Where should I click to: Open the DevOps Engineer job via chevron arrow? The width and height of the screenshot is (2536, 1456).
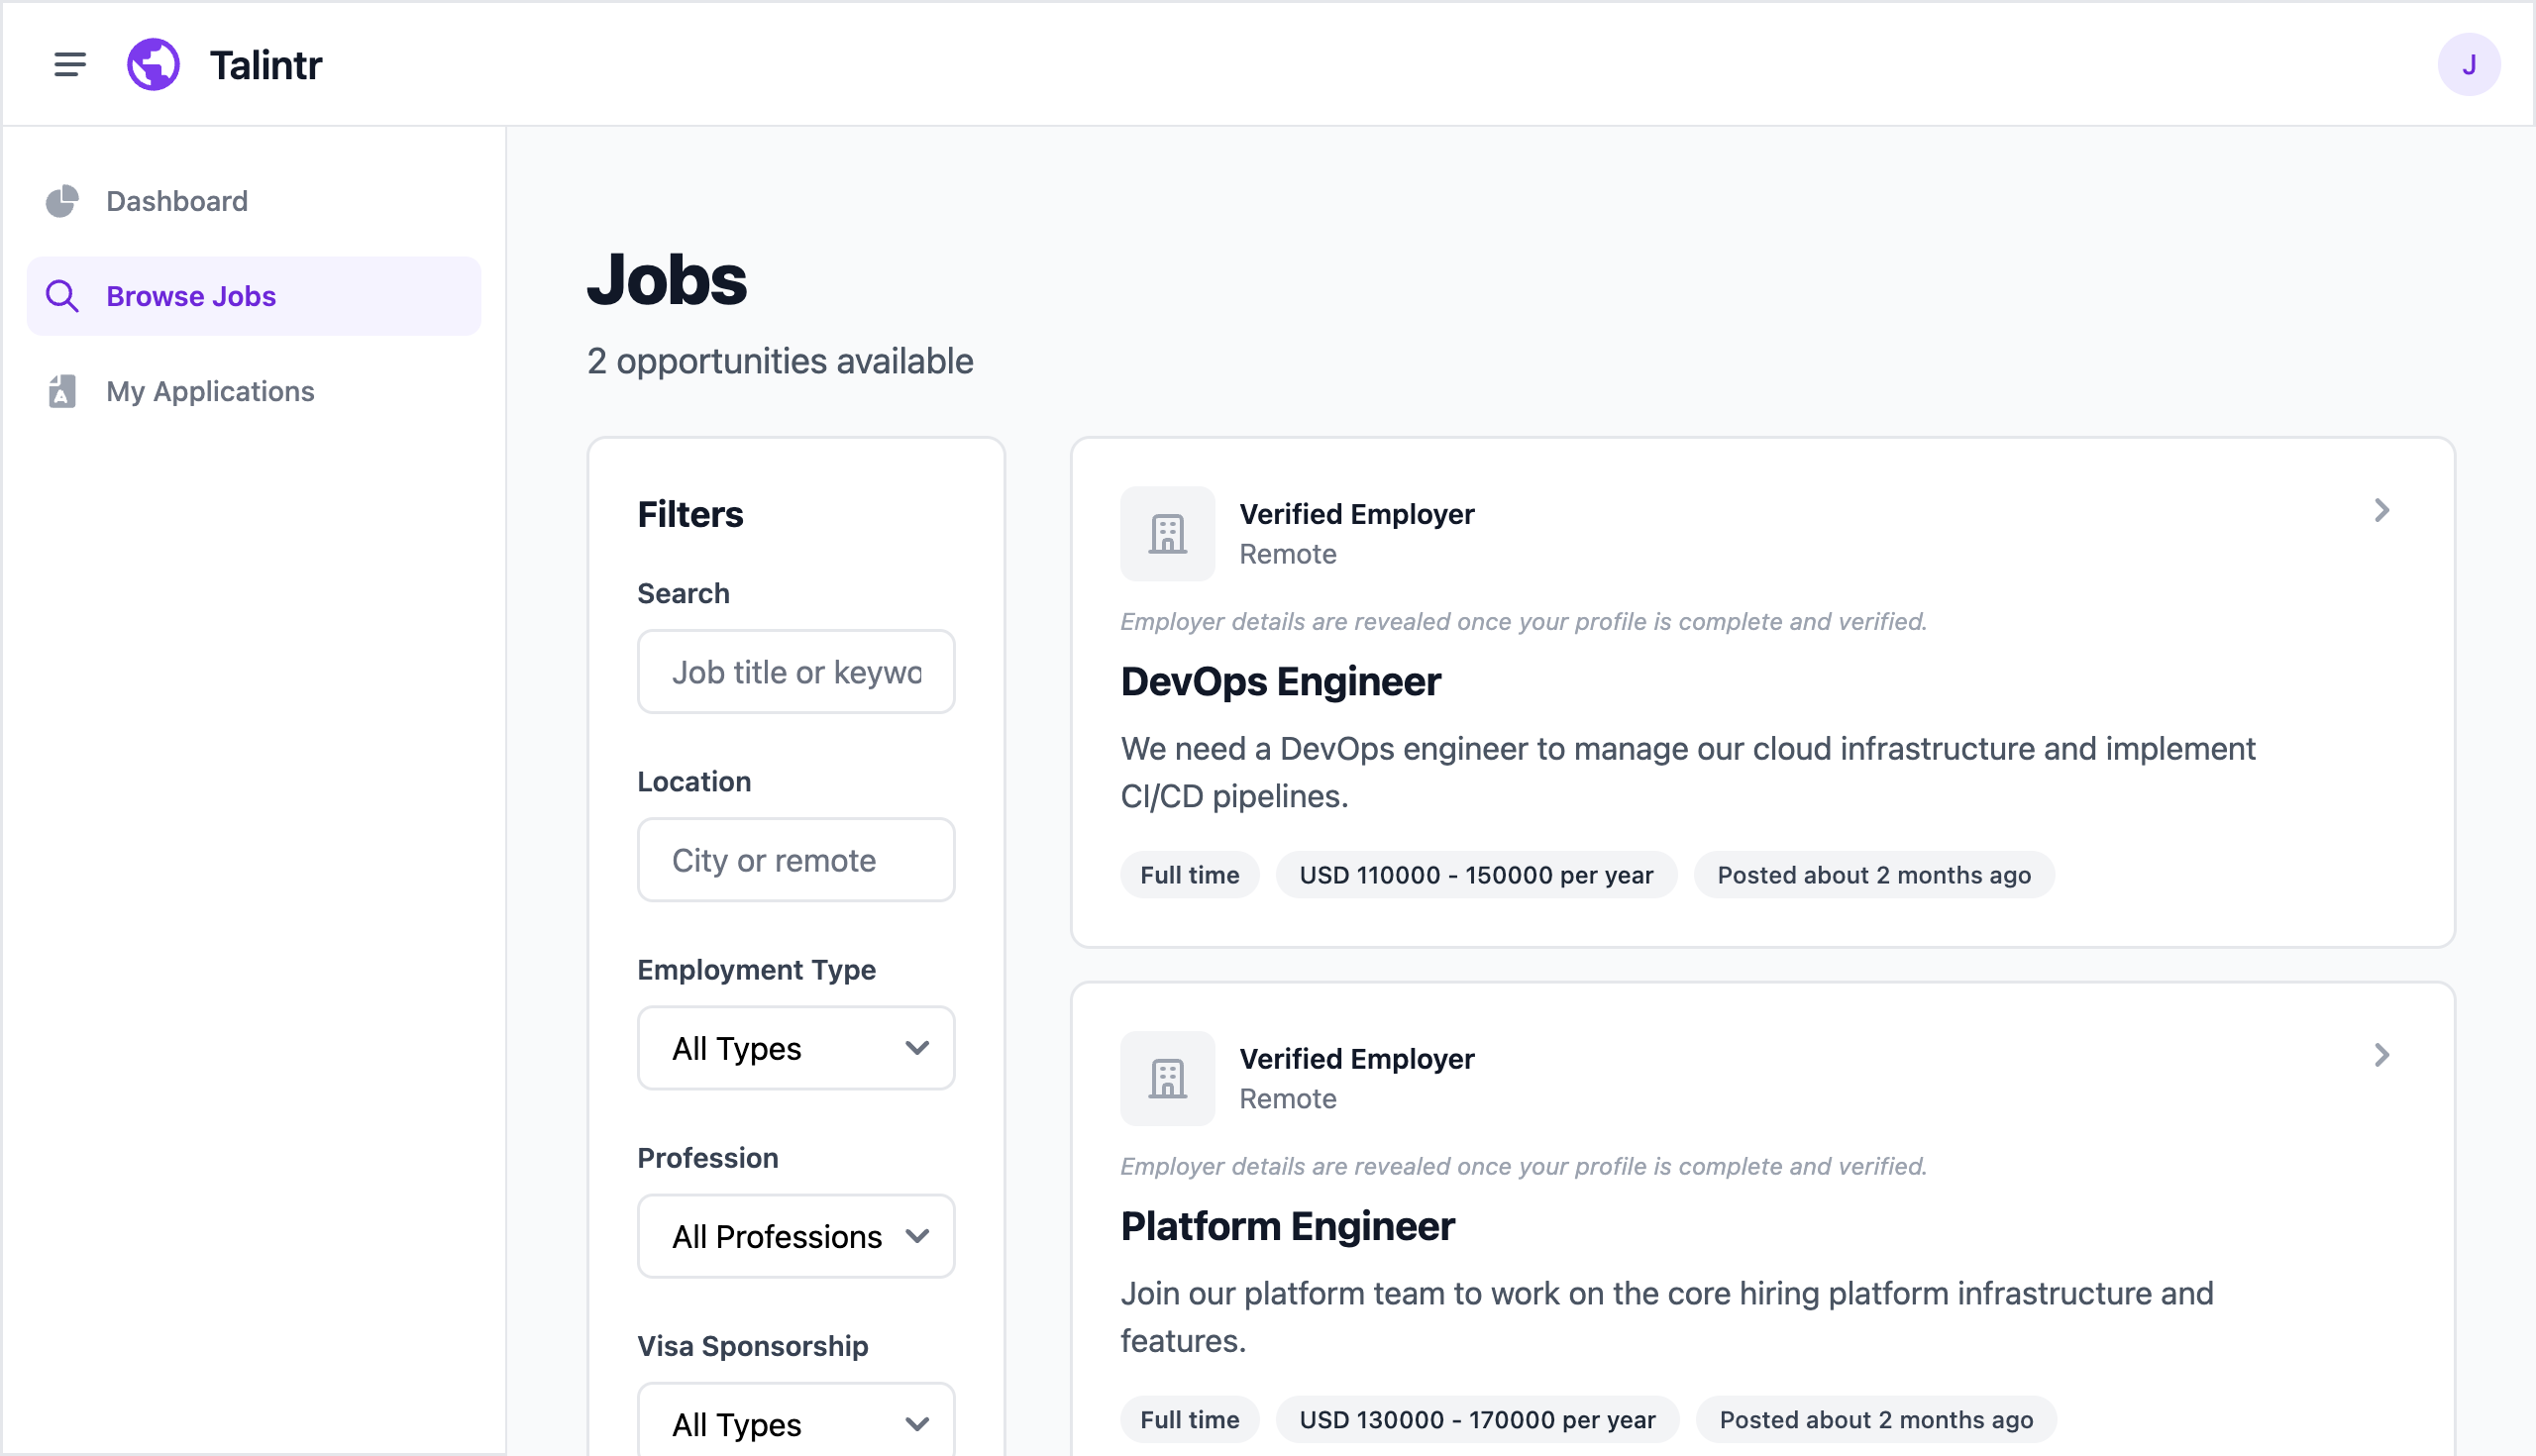pyautogui.click(x=2381, y=510)
